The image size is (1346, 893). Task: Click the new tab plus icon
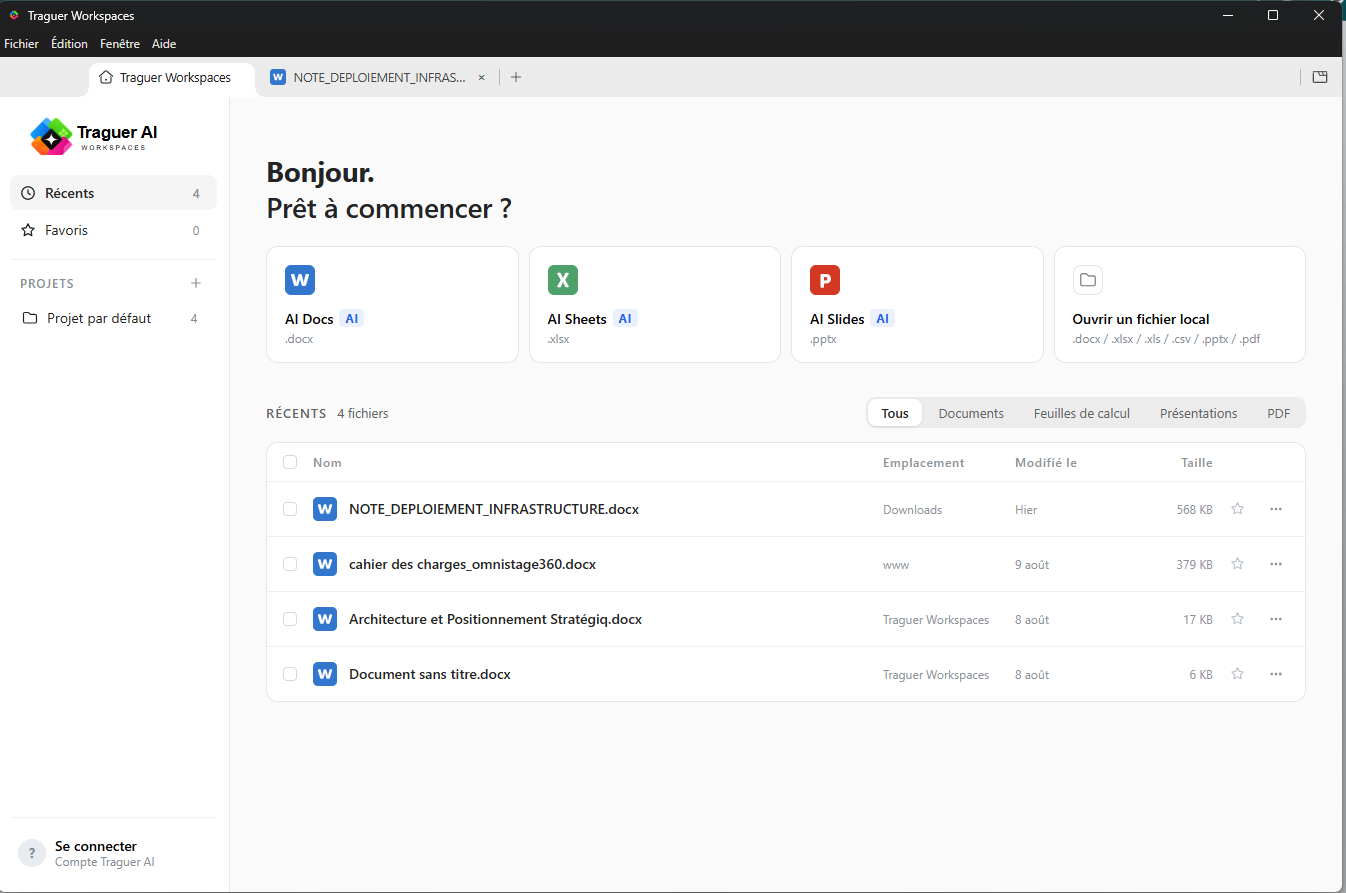[x=516, y=77]
